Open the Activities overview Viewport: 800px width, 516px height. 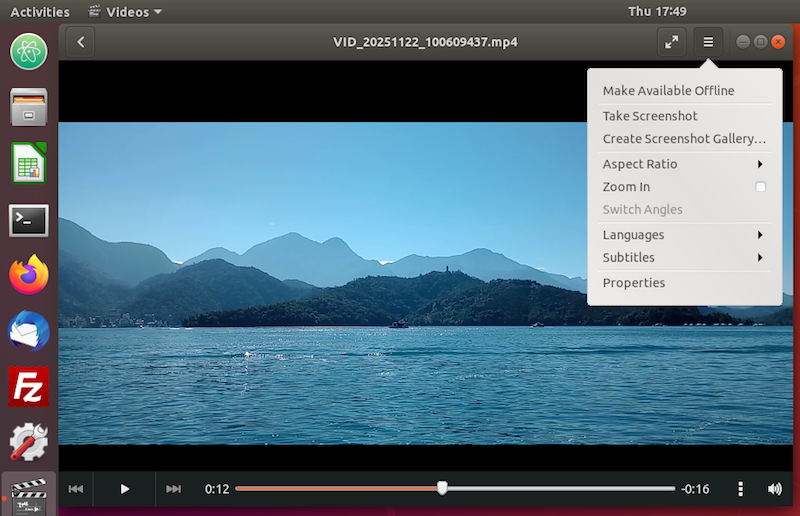coord(40,12)
